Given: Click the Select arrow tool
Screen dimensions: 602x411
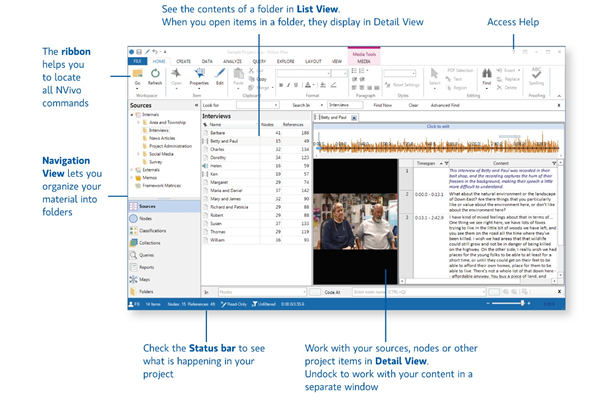Looking at the screenshot, I should click(434, 74).
